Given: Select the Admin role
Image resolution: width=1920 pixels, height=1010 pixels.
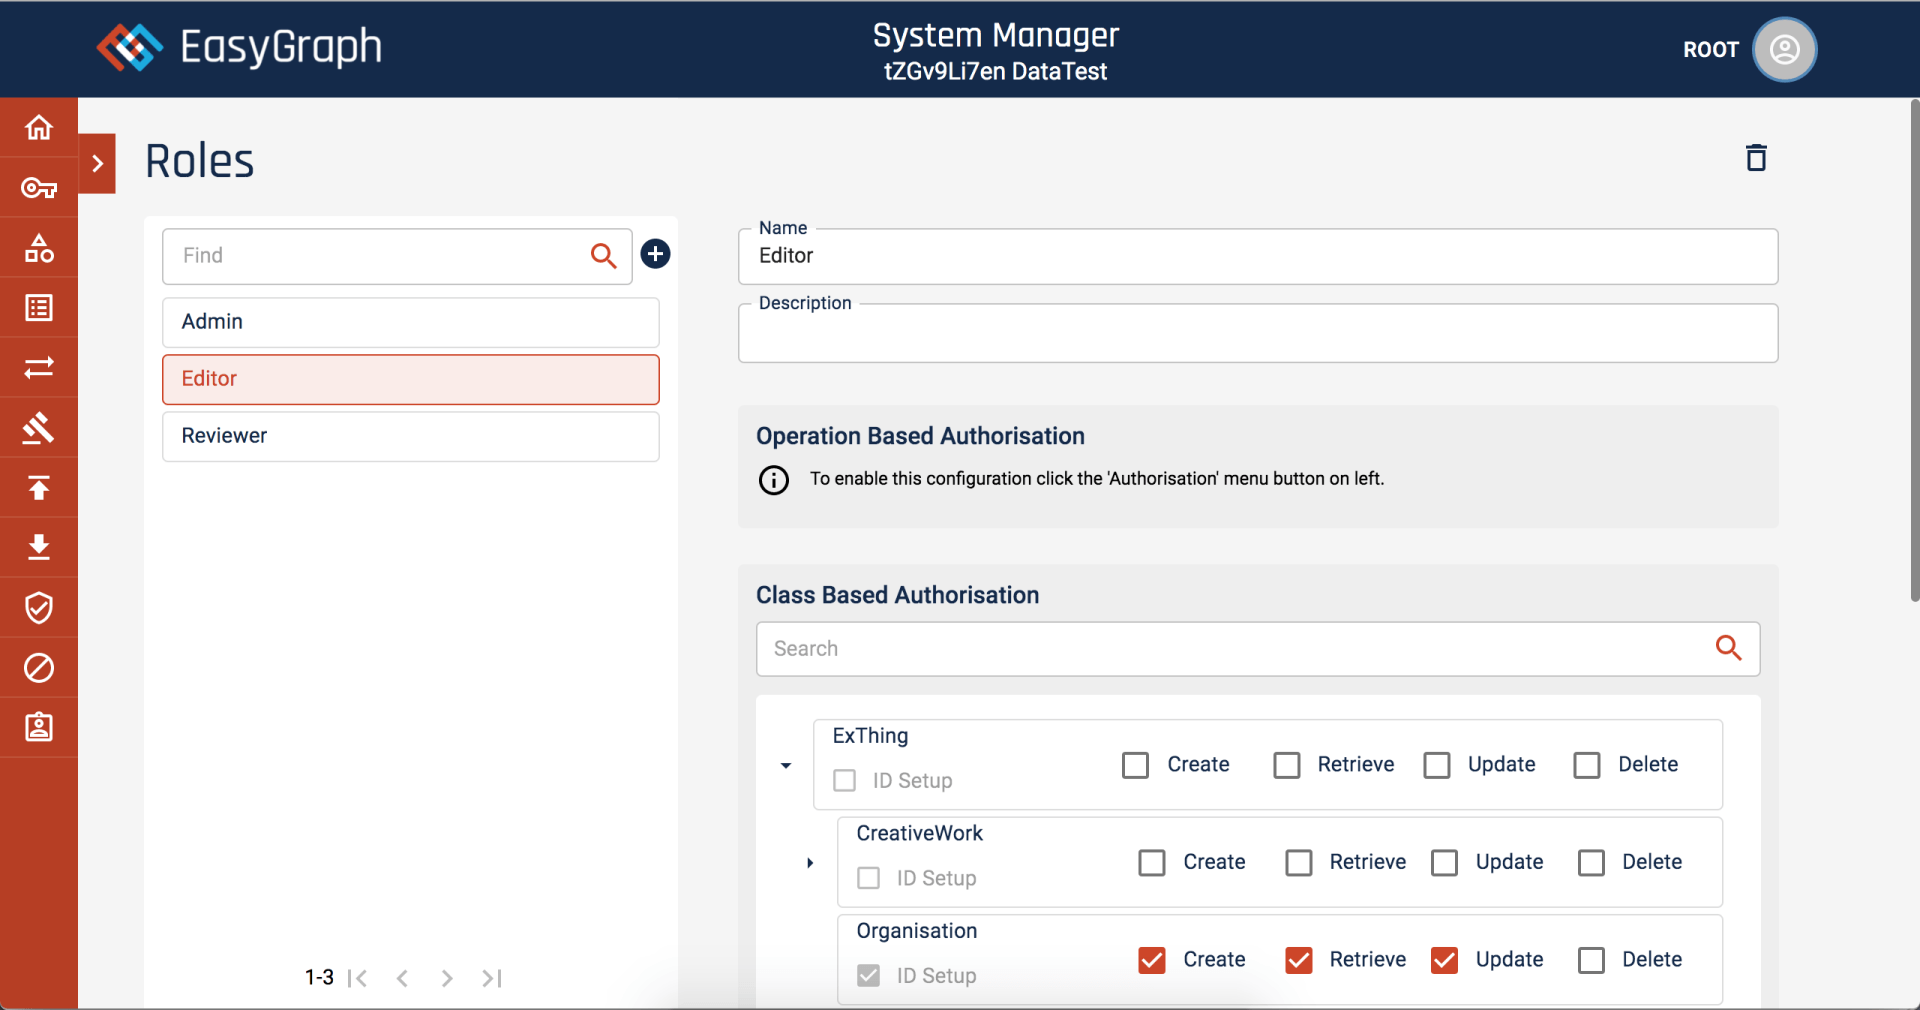Looking at the screenshot, I should 410,322.
